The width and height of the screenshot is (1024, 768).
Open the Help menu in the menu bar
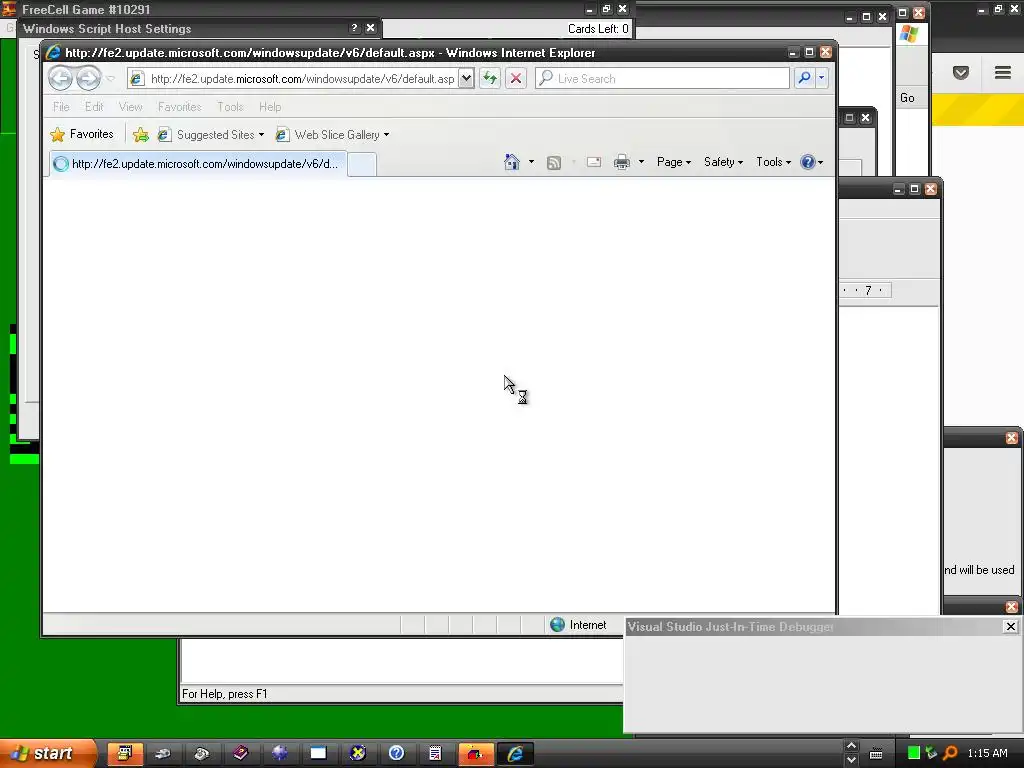click(270, 106)
